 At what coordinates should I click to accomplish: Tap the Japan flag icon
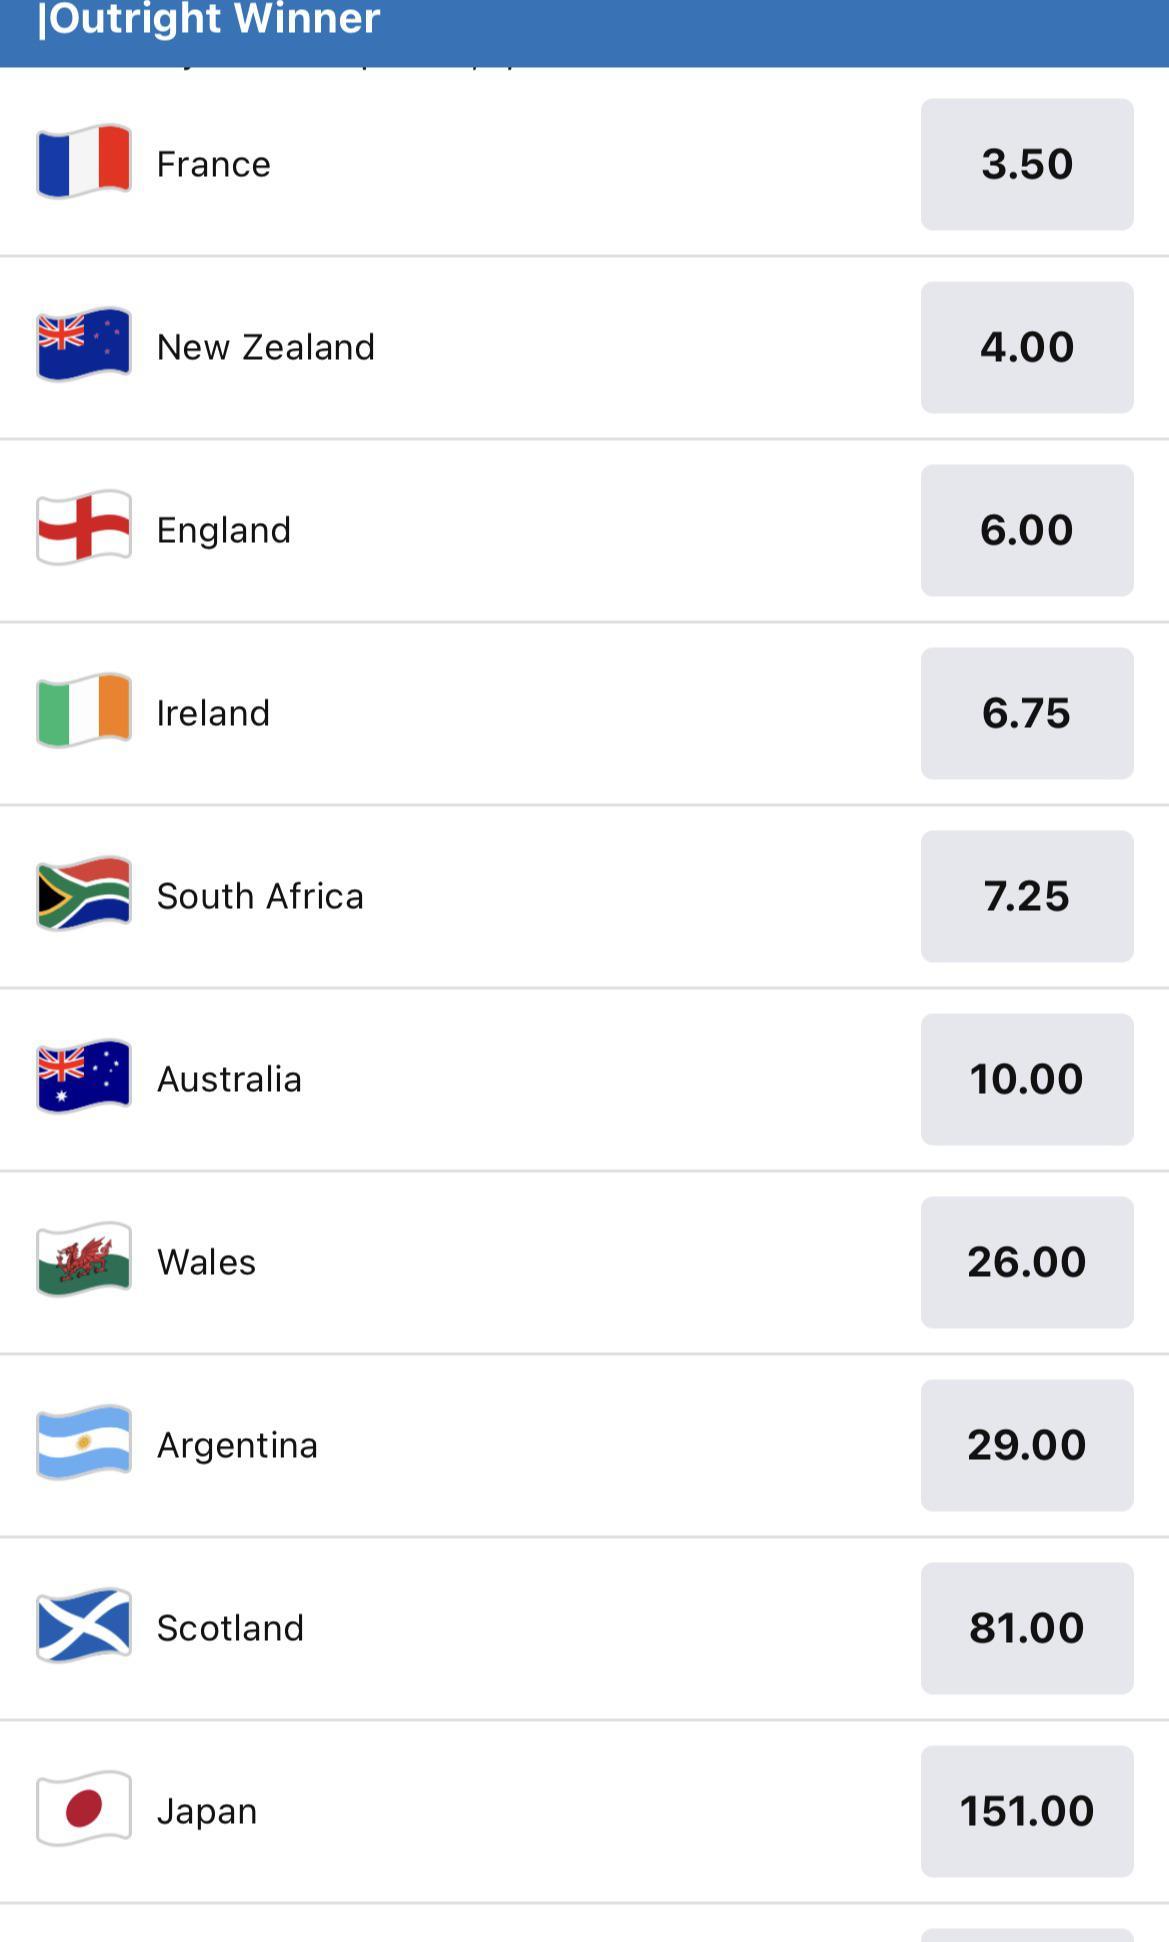(x=84, y=1809)
